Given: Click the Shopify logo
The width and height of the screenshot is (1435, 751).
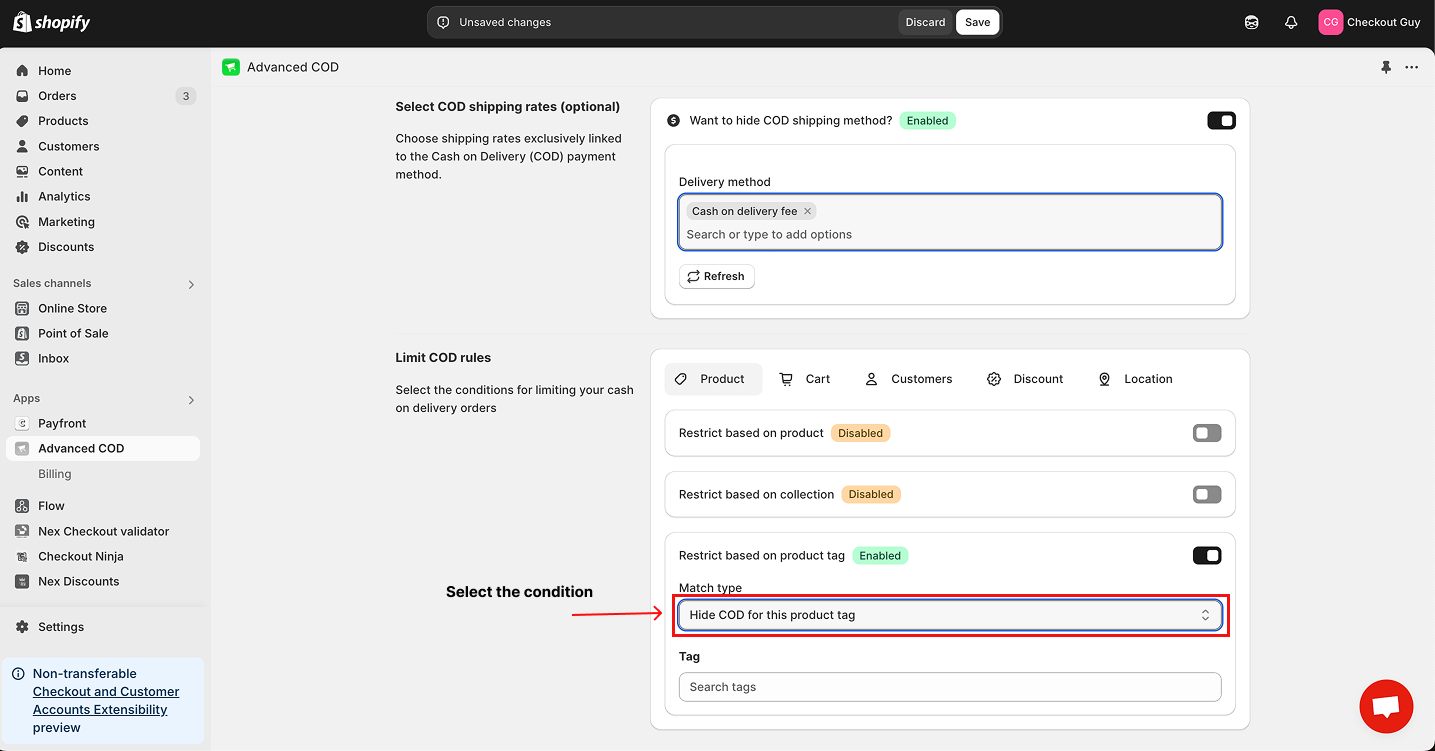Looking at the screenshot, I should click(x=52, y=22).
